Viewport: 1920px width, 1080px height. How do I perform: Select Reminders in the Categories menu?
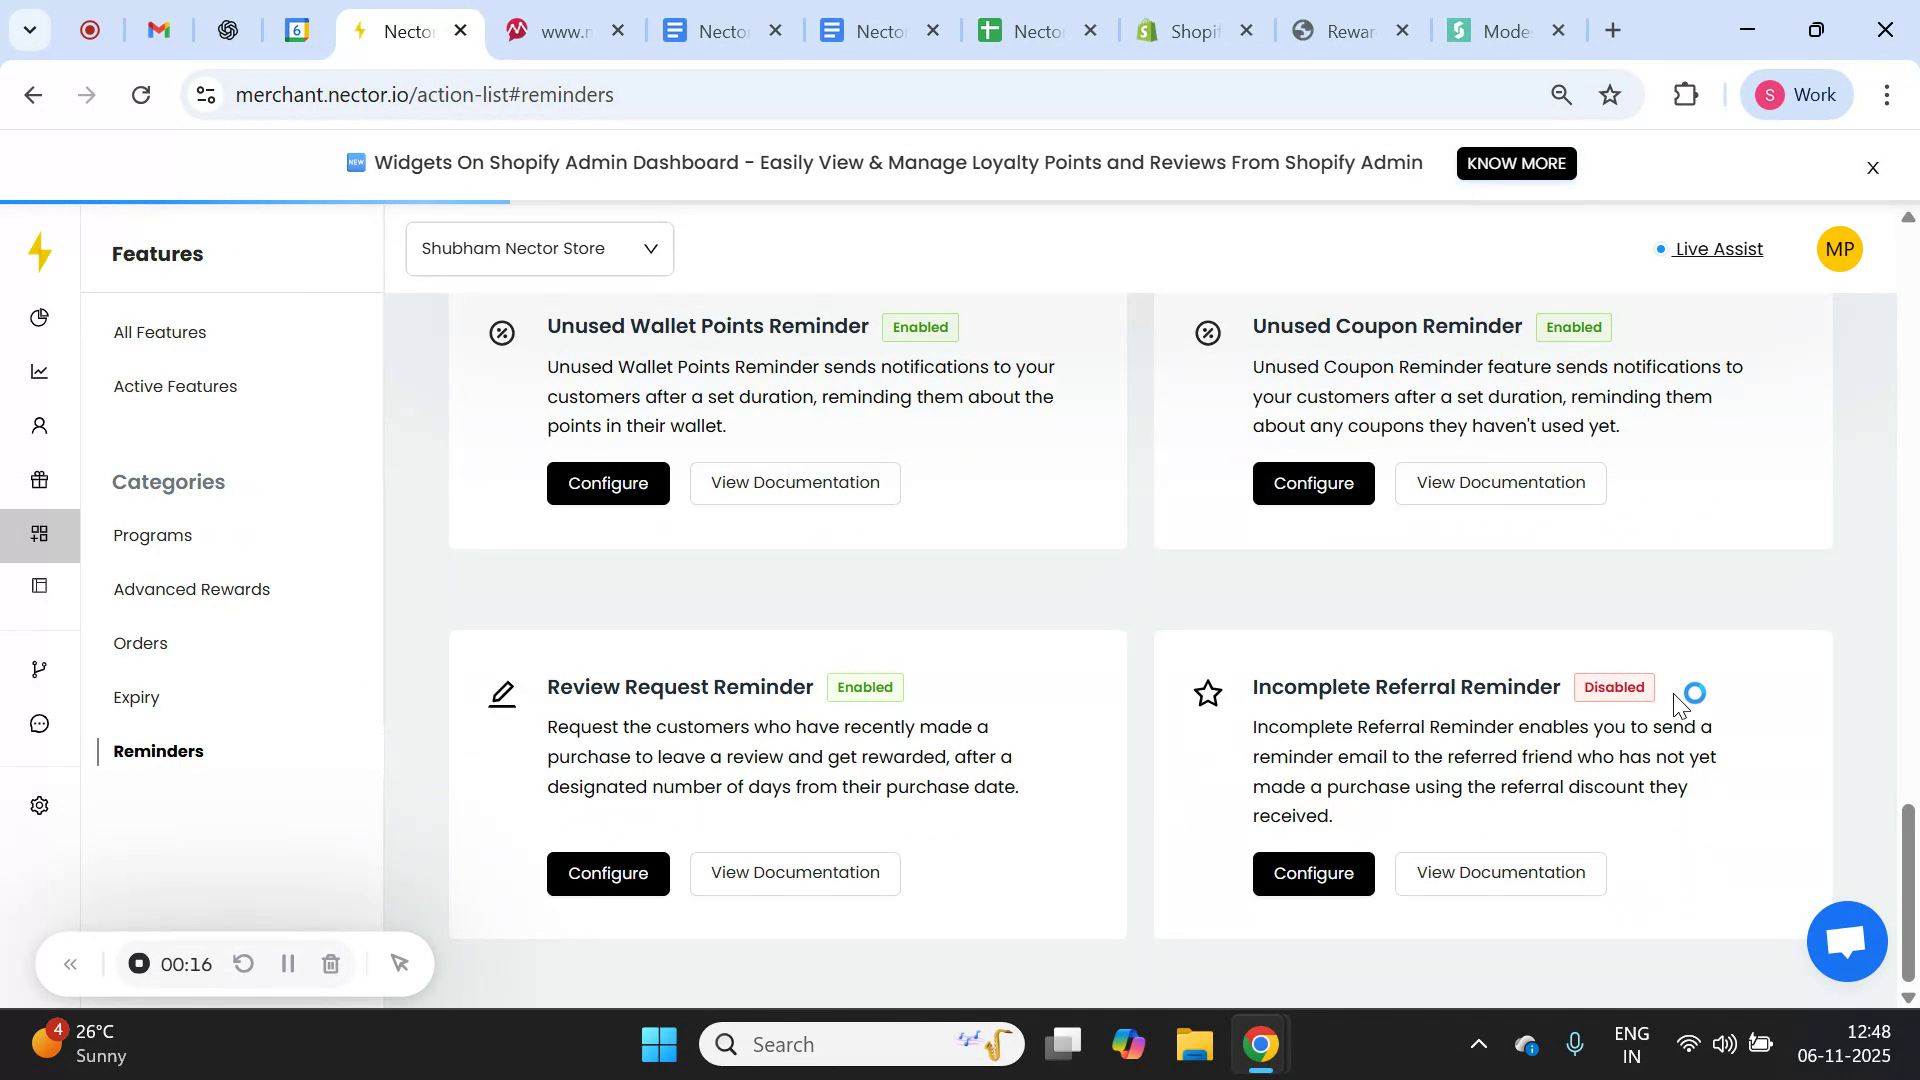click(157, 751)
